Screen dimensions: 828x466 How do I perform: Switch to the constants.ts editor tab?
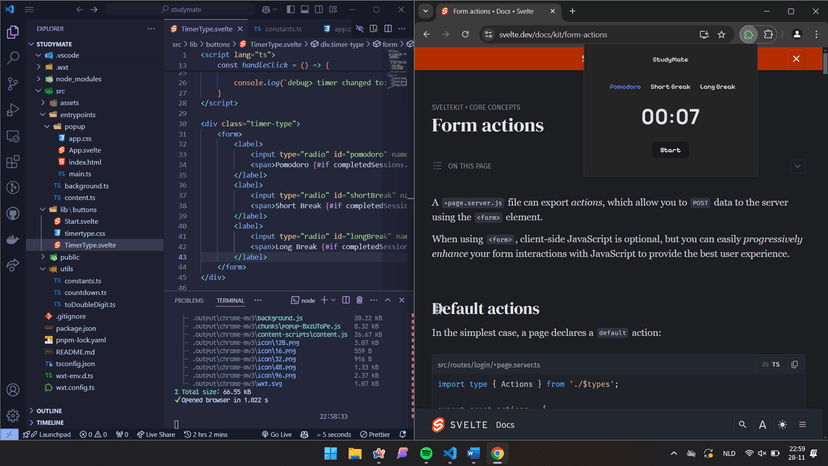(283, 29)
